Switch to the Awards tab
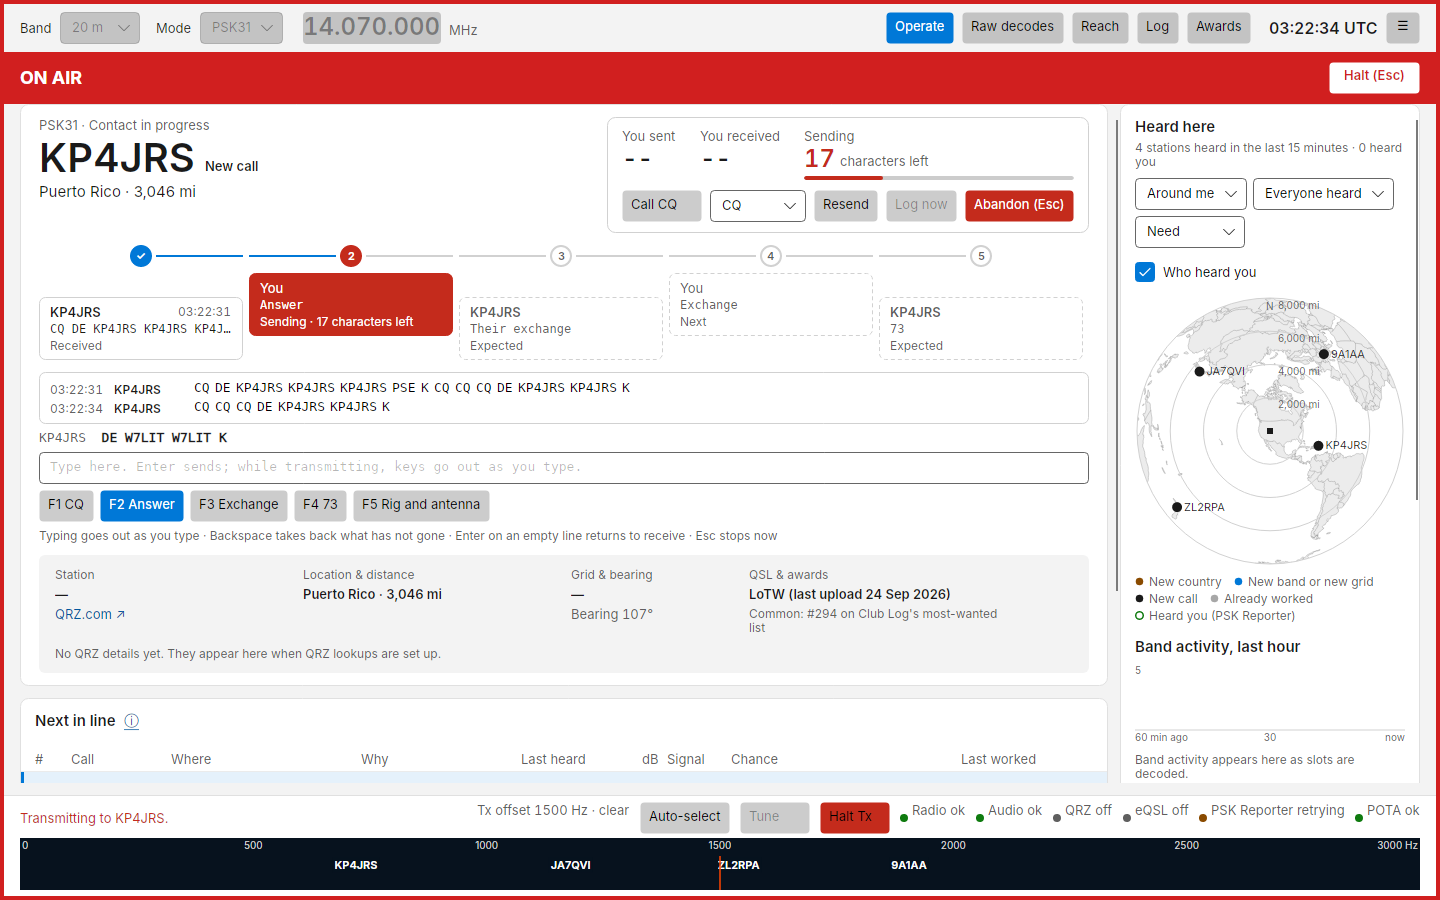The width and height of the screenshot is (1440, 900). pyautogui.click(x=1219, y=27)
